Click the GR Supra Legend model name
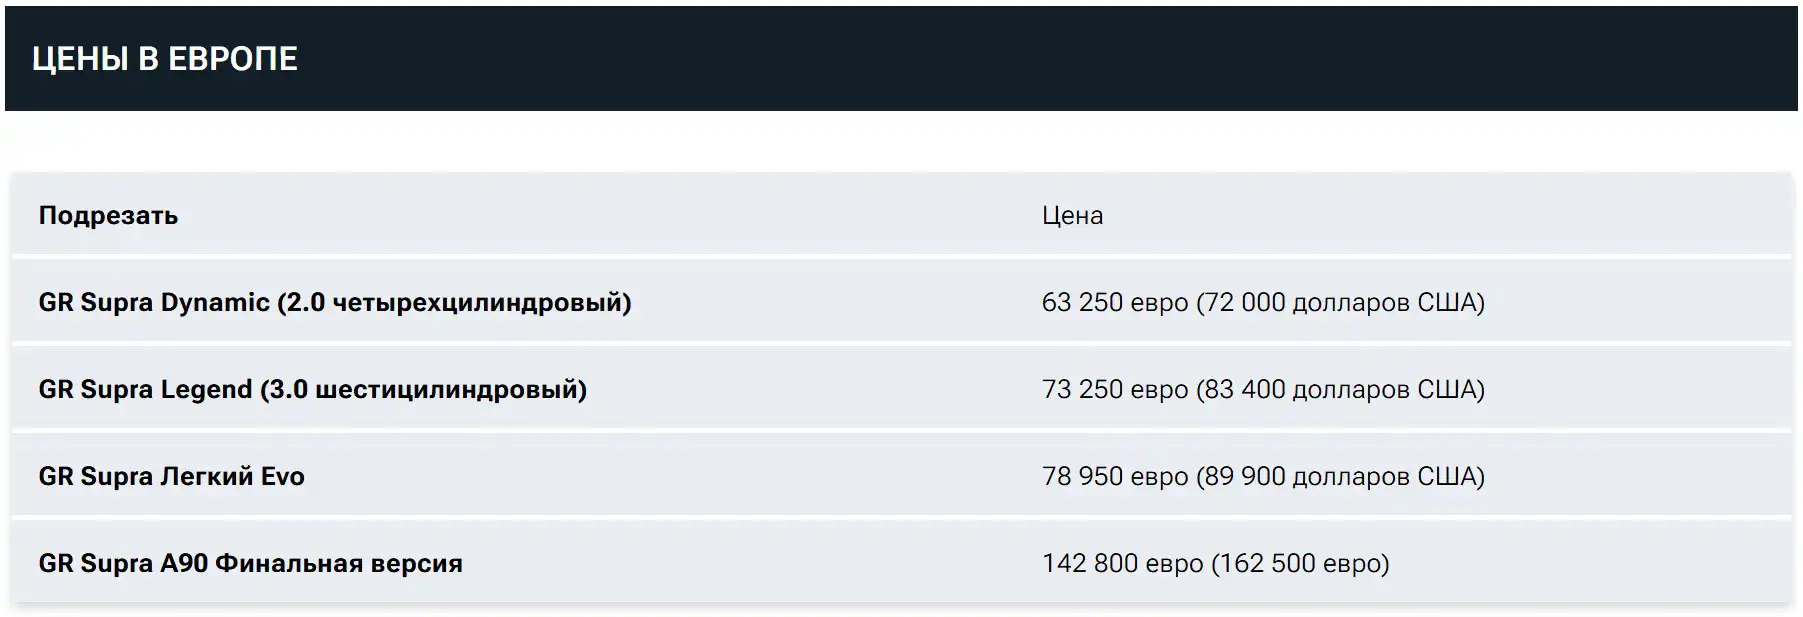This screenshot has height=617, width=1803. pos(145,389)
